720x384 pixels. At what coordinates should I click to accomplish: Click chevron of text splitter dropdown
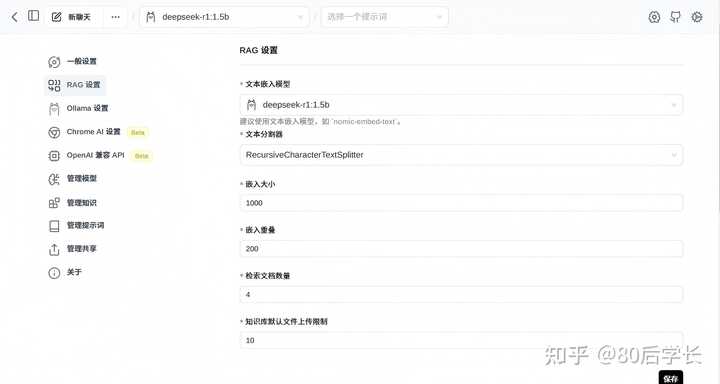(674, 155)
